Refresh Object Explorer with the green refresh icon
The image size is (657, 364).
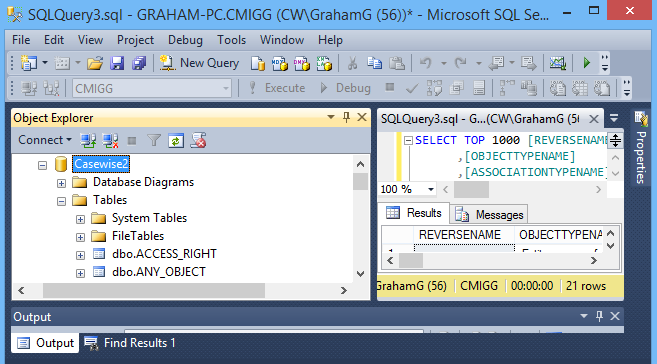(176, 140)
